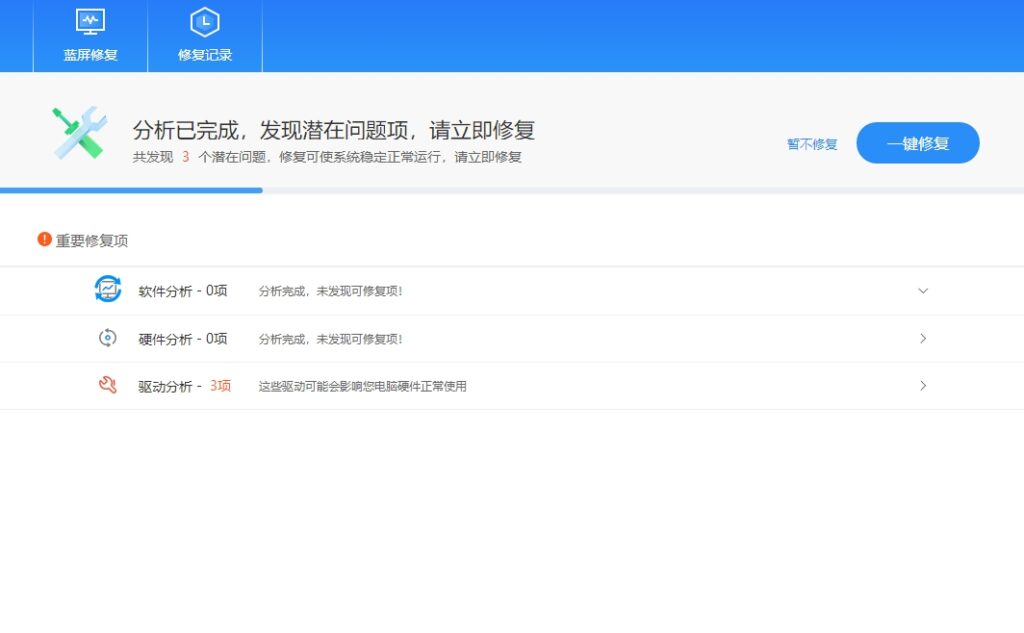
Task: Click the blue analysis progress bar
Action: (x=131, y=190)
